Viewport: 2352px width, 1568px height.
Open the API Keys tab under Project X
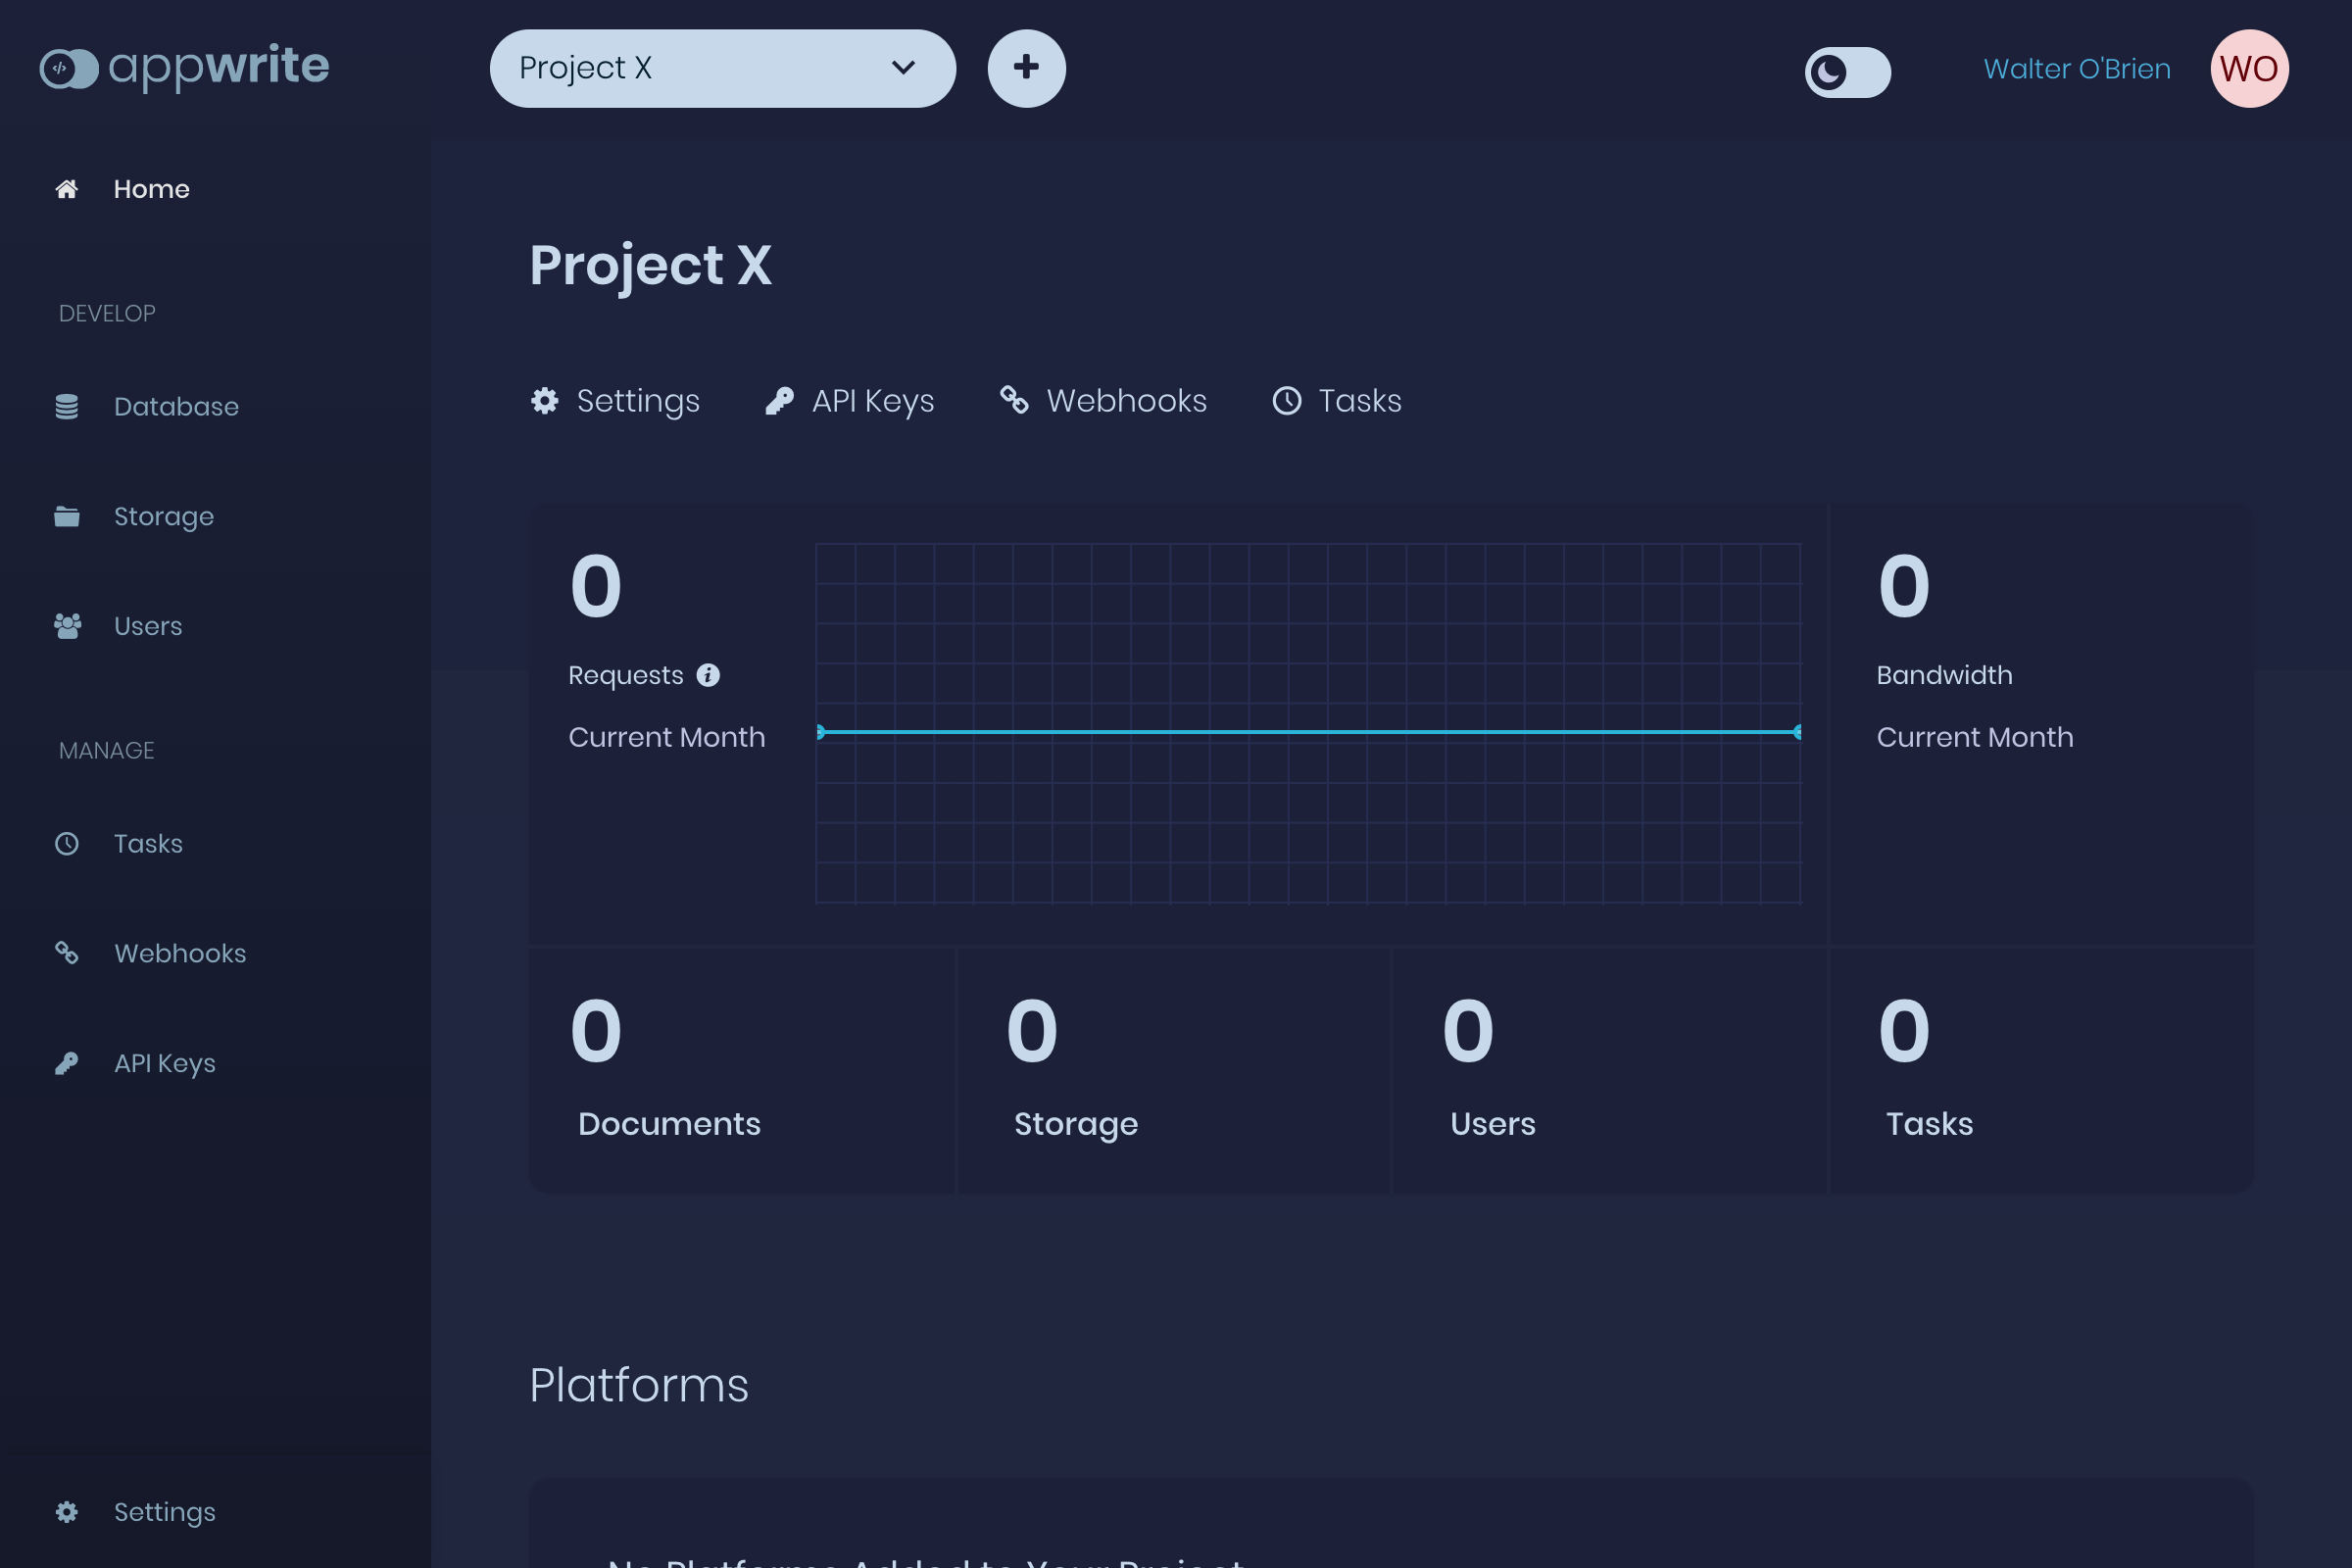850,401
